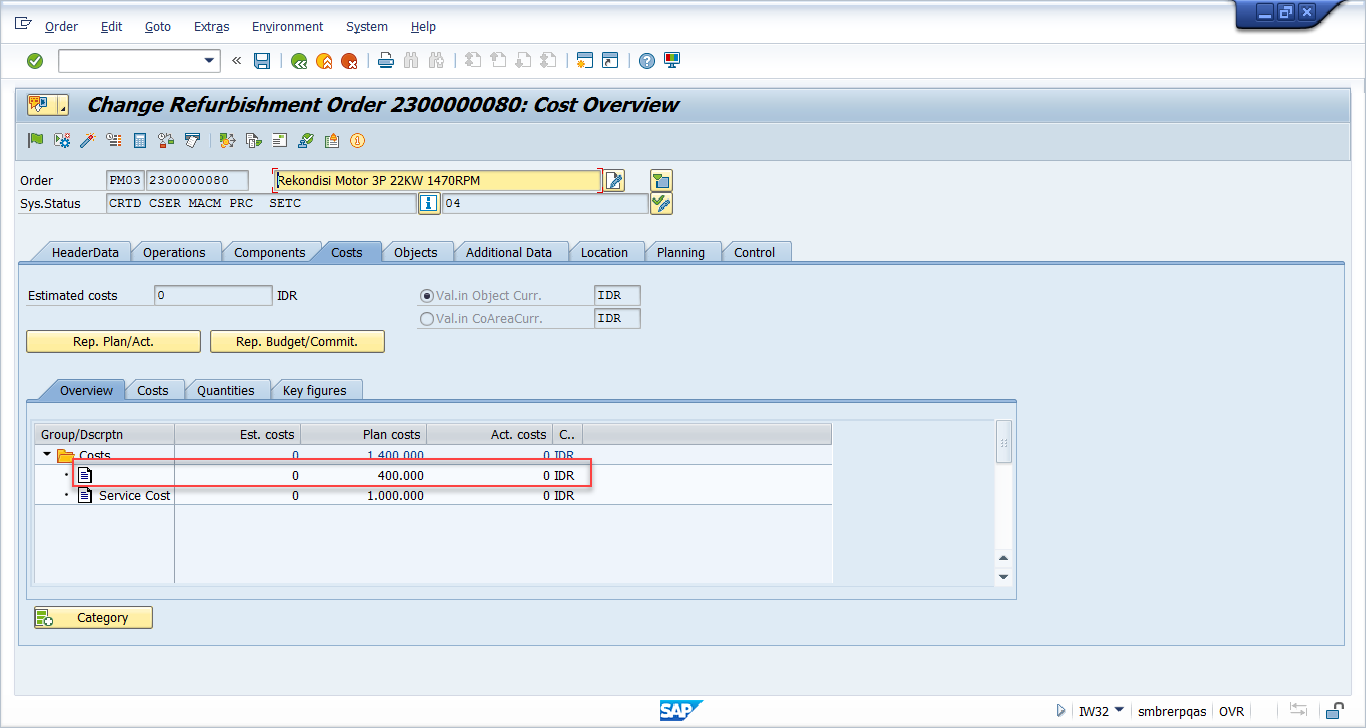Click the green Back arrow icon
The width and height of the screenshot is (1366, 728).
point(298,61)
